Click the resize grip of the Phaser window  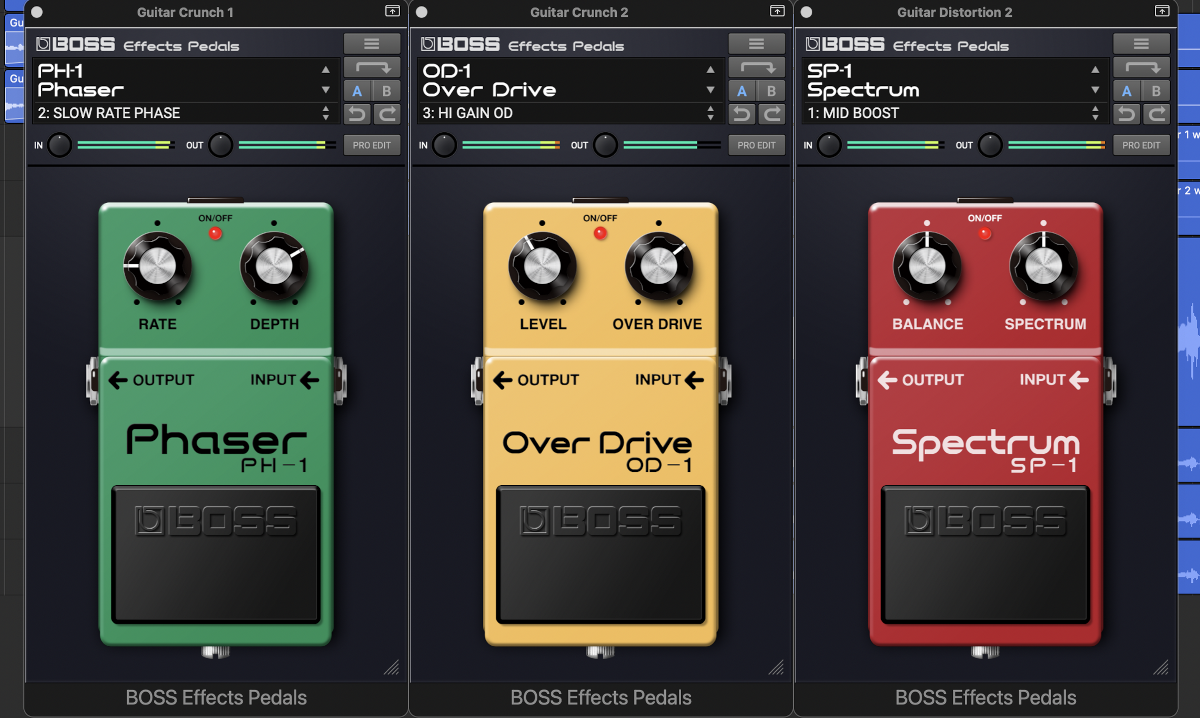392,667
